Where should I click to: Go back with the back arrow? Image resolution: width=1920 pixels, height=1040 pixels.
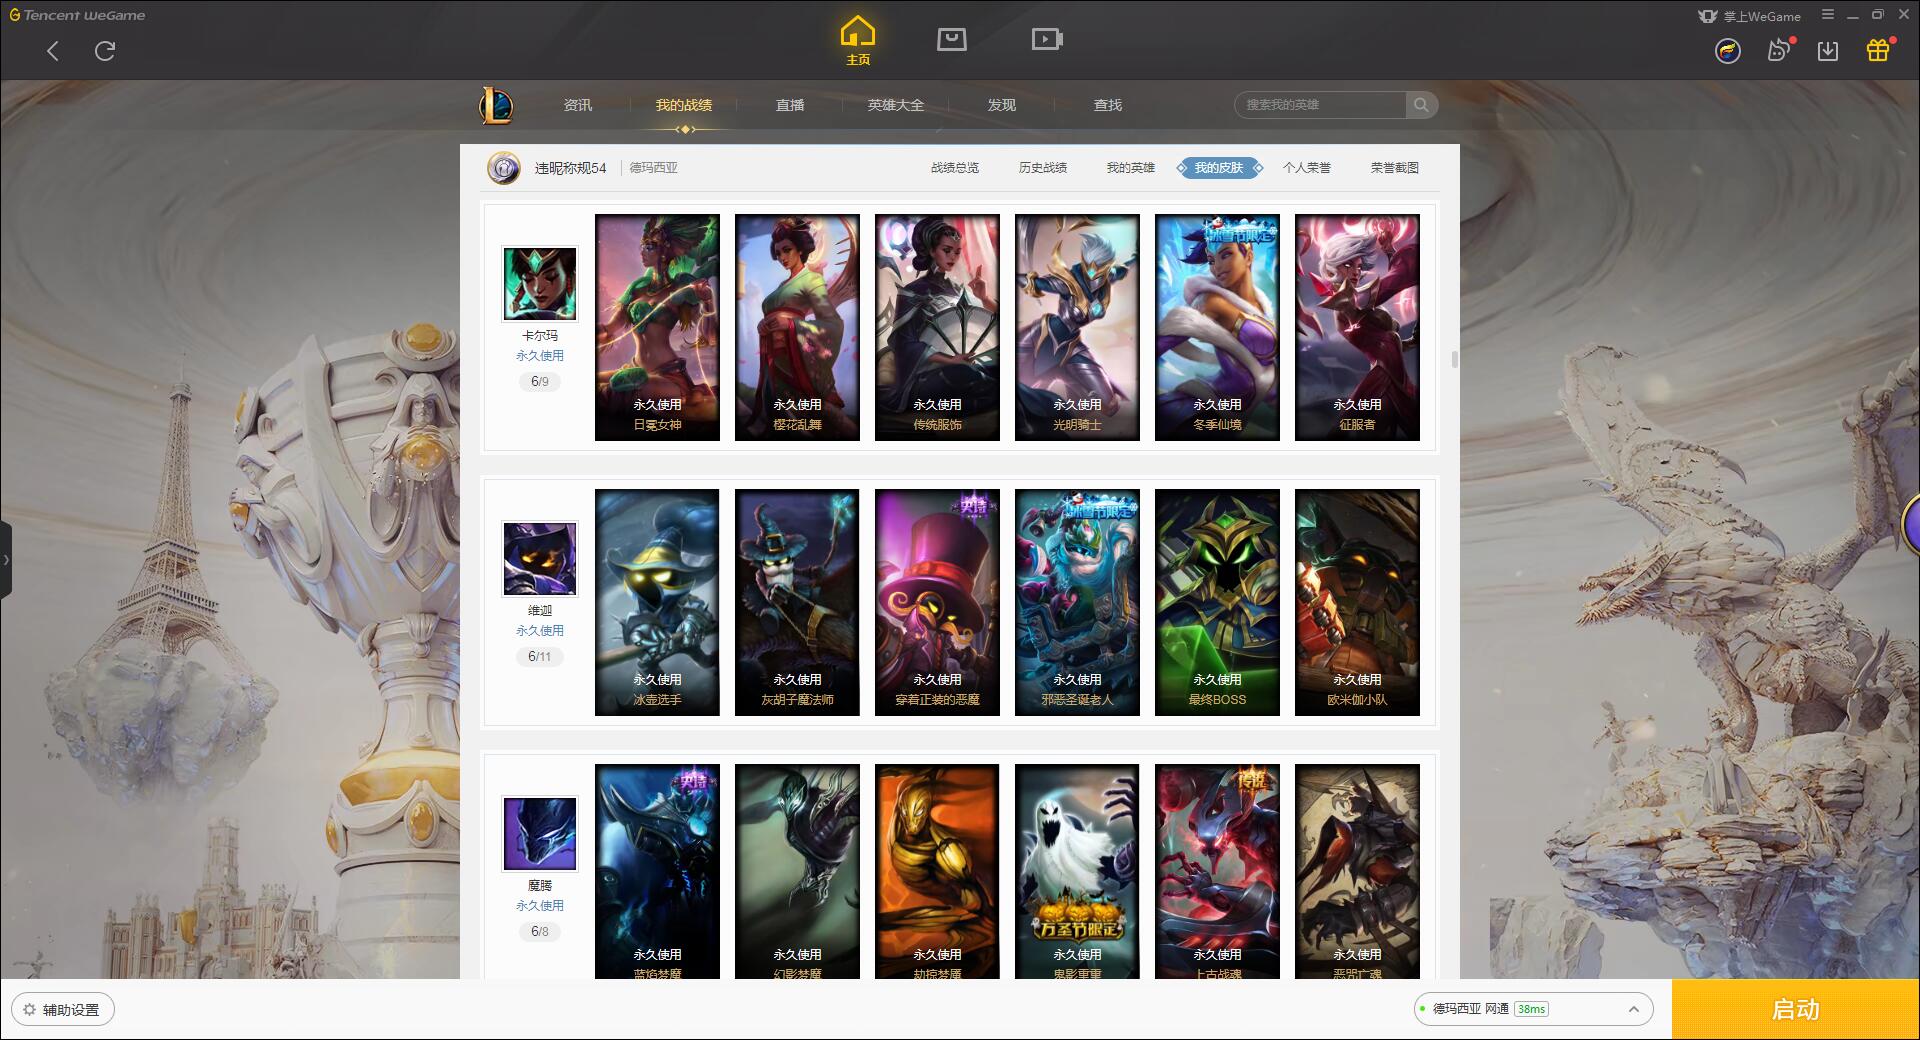pyautogui.click(x=53, y=51)
